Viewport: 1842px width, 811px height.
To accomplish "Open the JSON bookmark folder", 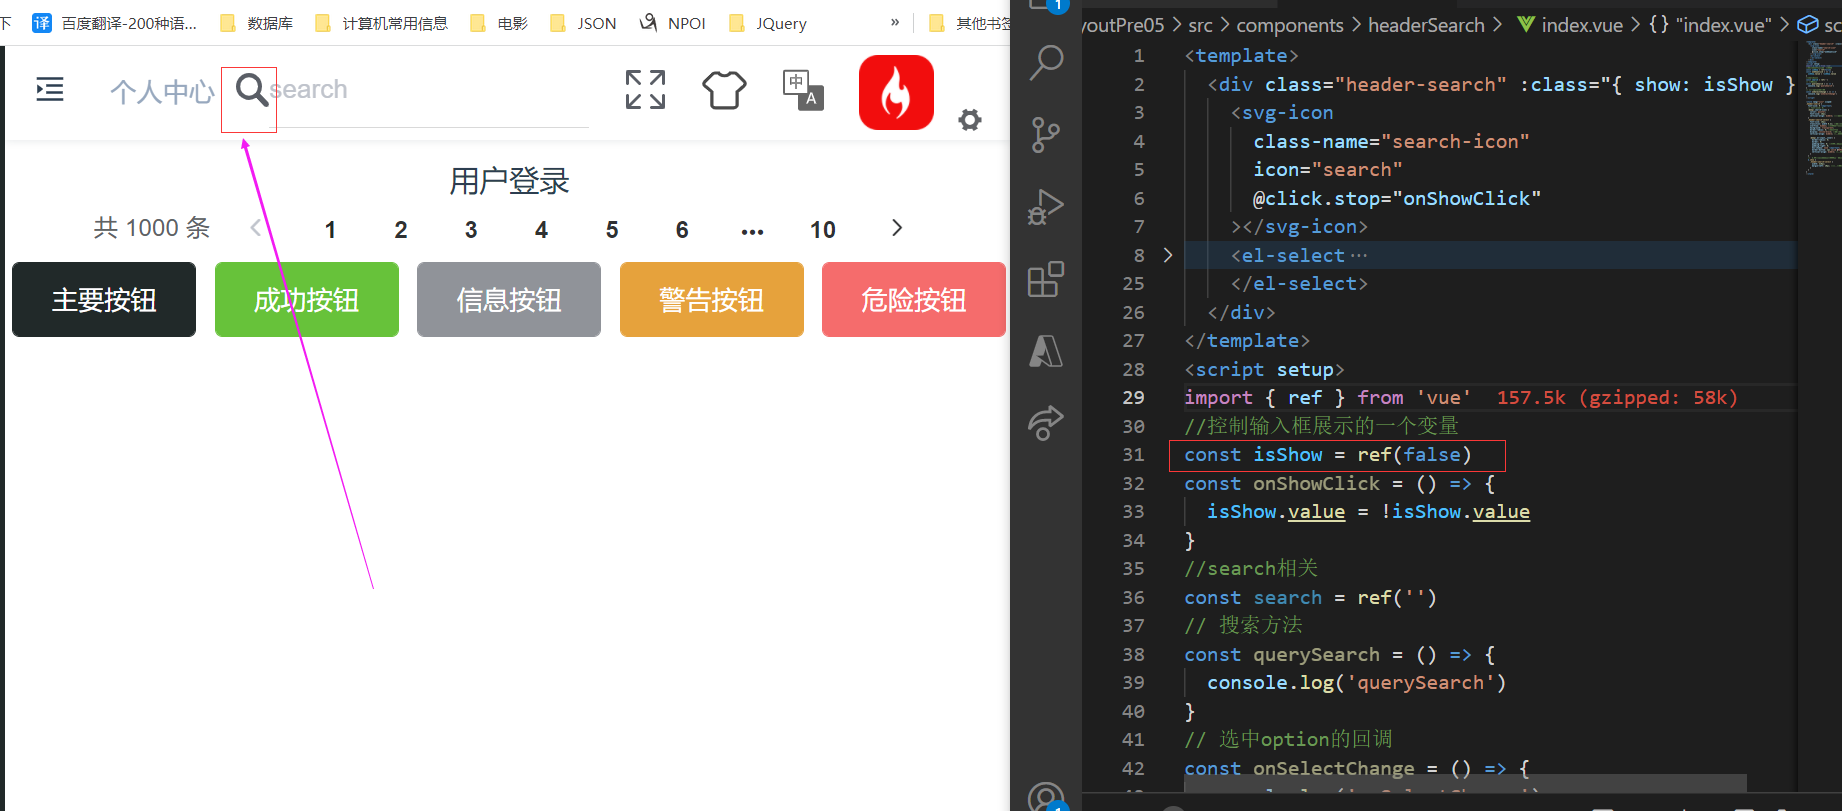I will tap(583, 23).
